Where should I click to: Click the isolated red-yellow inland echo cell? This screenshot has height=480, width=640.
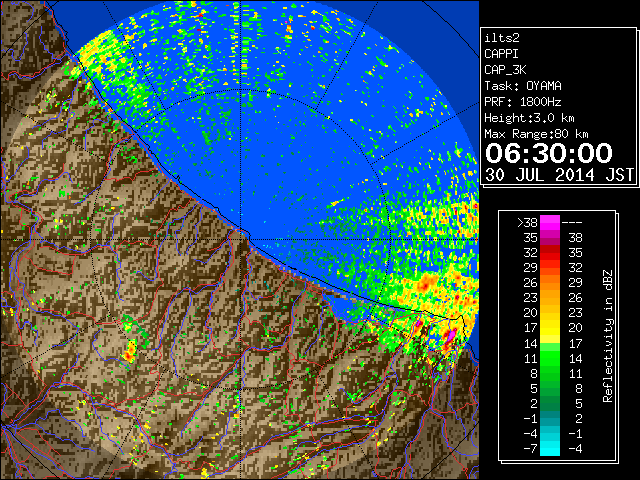coord(130,351)
